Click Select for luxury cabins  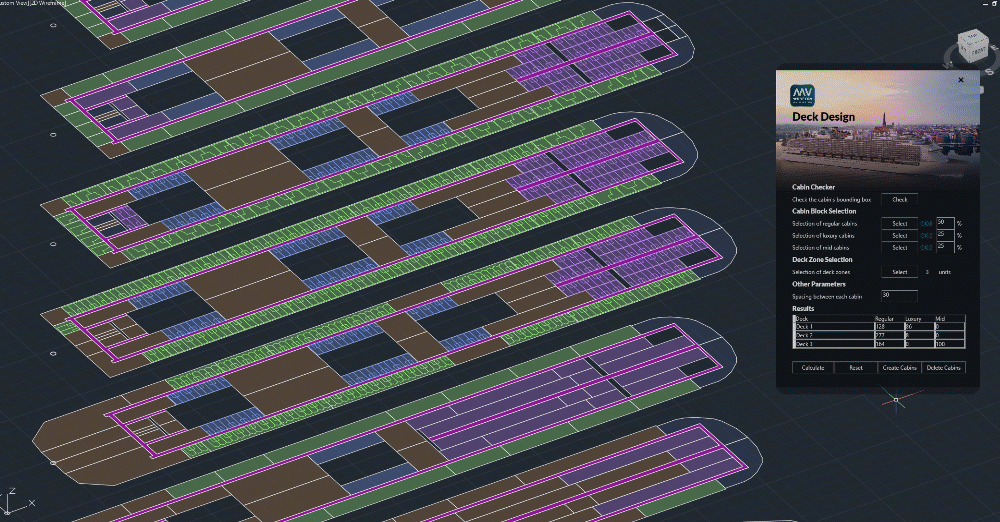point(899,235)
